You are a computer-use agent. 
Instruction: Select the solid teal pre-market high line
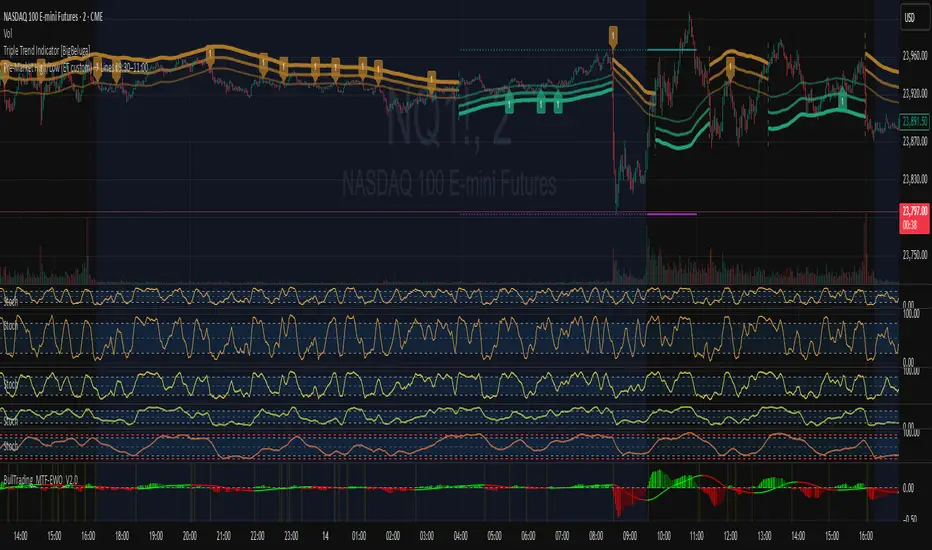(x=671, y=50)
